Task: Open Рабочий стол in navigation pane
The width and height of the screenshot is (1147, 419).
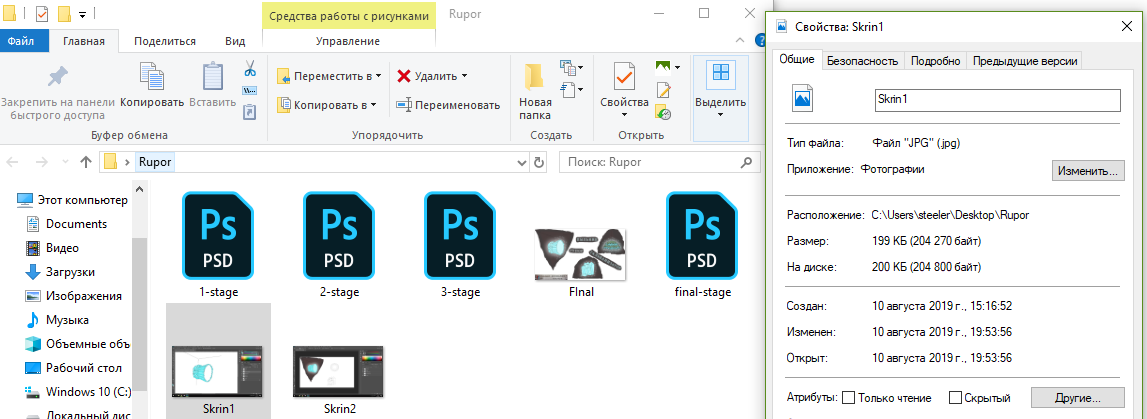Action: (x=73, y=368)
